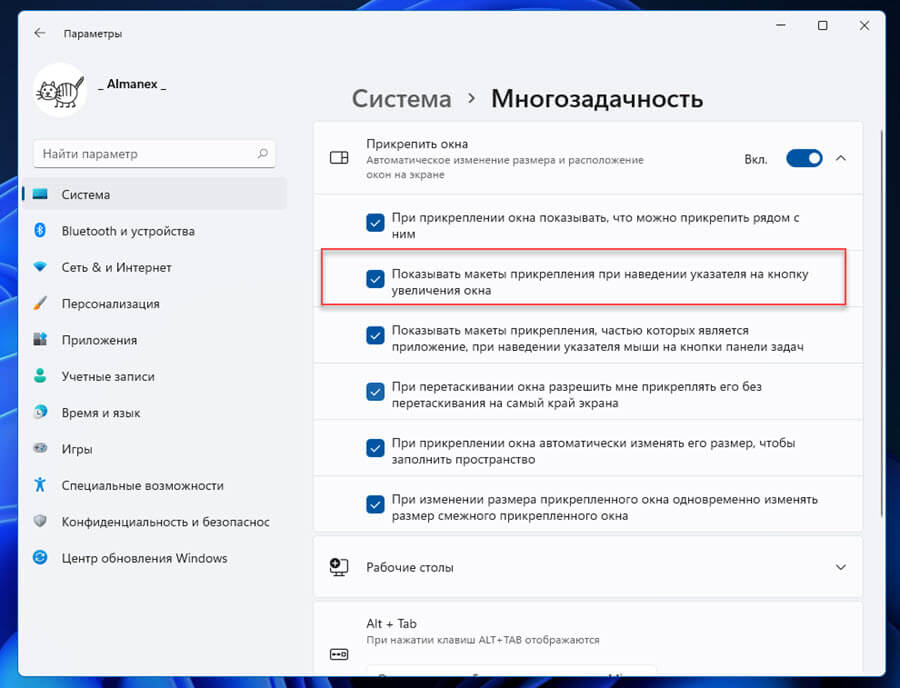Uncheck 'макеты прикрепления при наведении указателя на кнопку'
The width and height of the screenshot is (900, 688).
tap(375, 279)
